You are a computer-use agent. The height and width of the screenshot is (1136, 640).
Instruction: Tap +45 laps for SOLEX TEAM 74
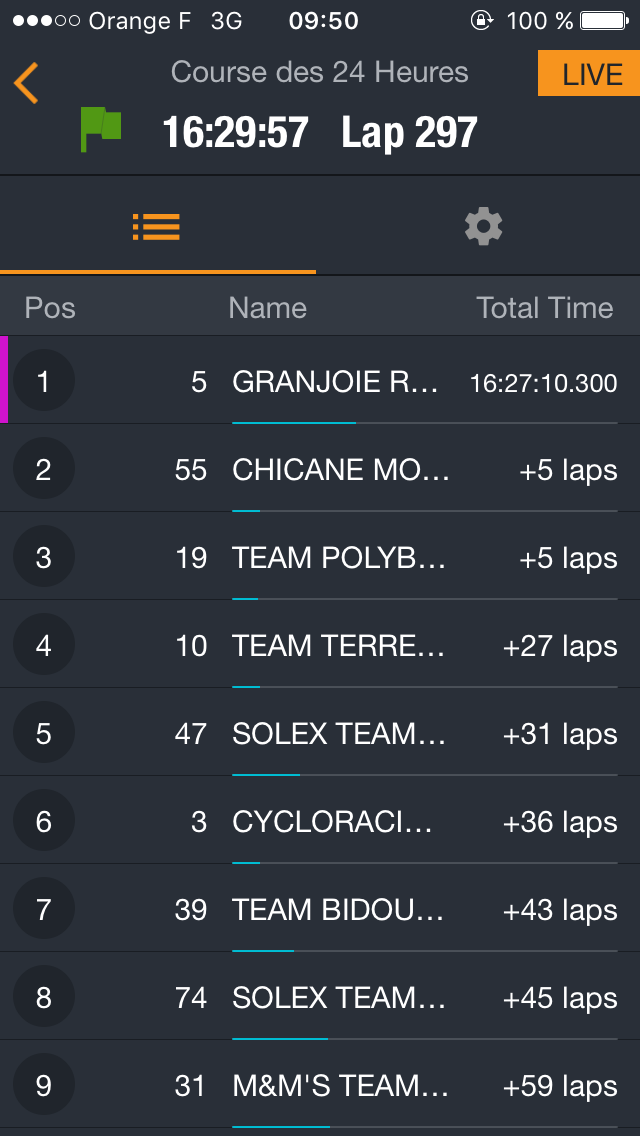pos(560,997)
